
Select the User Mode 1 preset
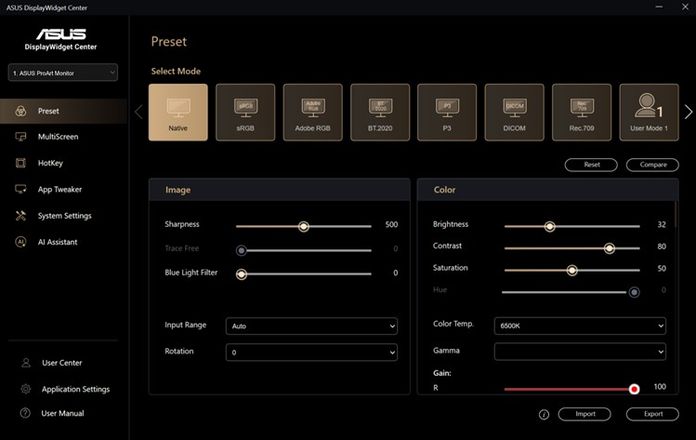coord(649,112)
